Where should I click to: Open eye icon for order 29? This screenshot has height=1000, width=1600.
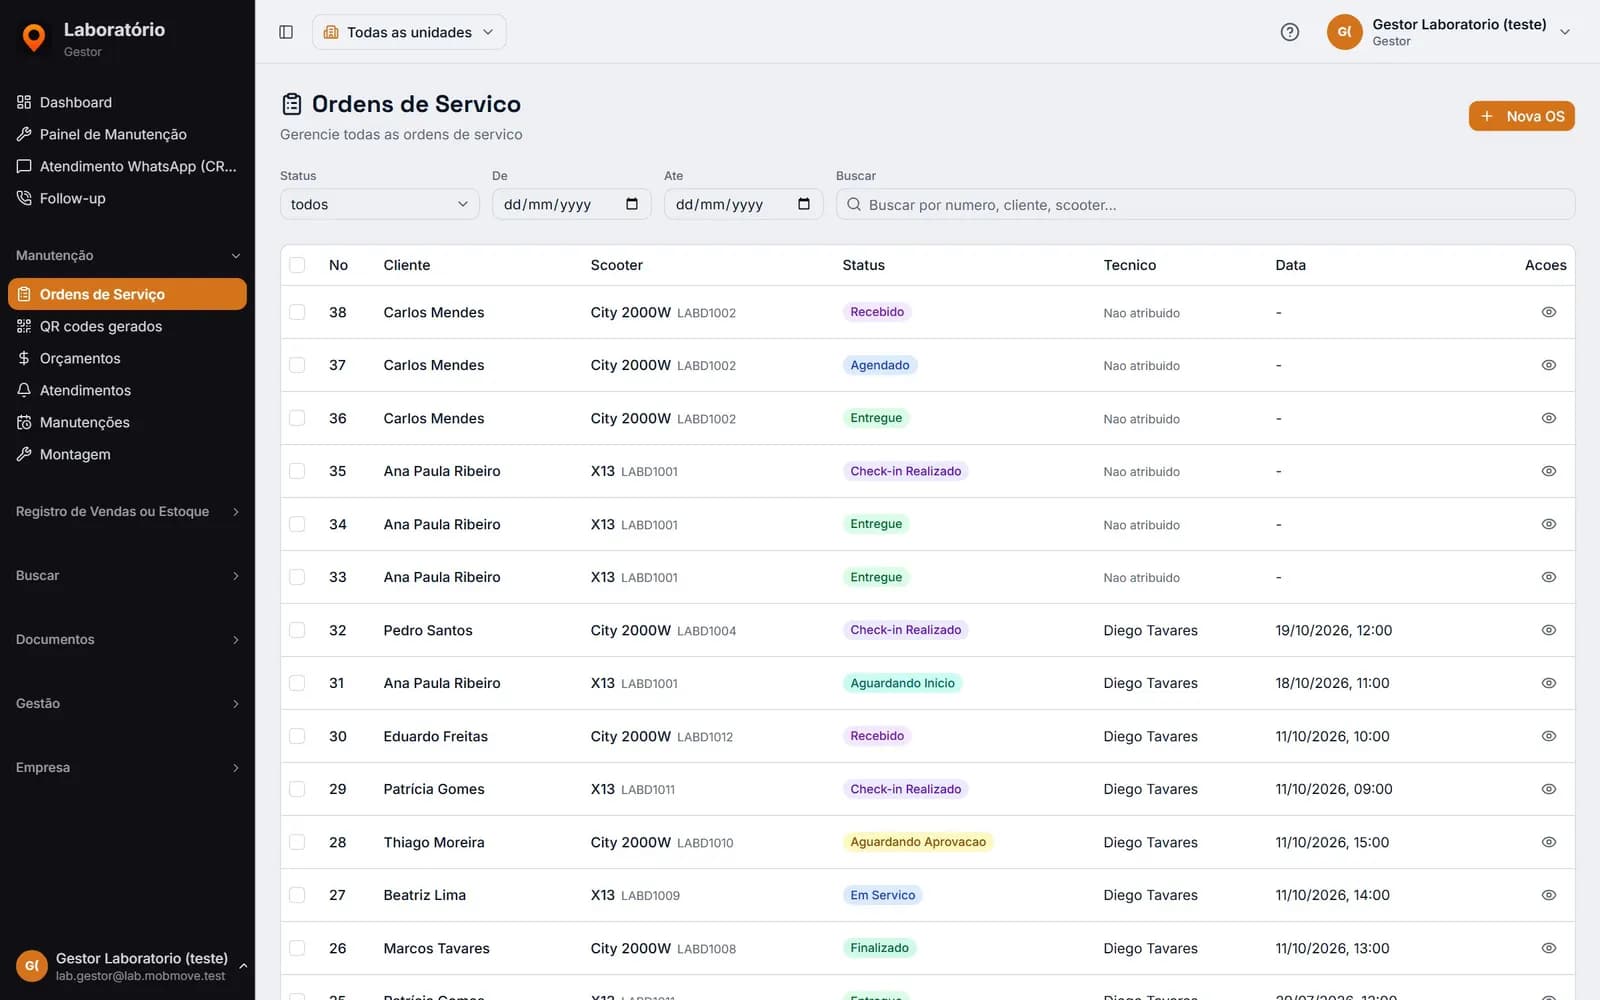pyautogui.click(x=1548, y=789)
